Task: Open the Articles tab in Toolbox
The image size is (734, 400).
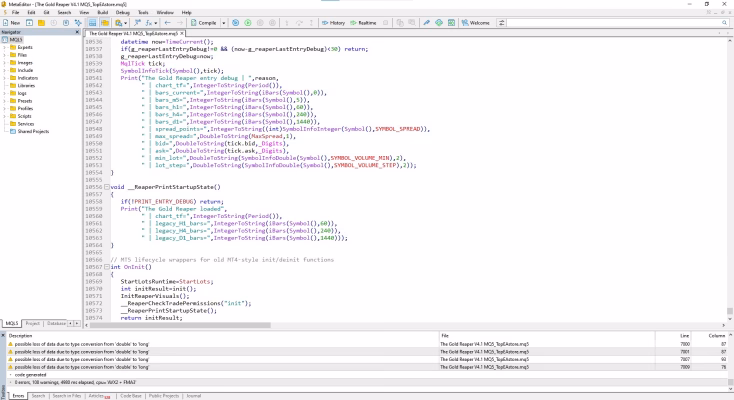Action: point(99,396)
